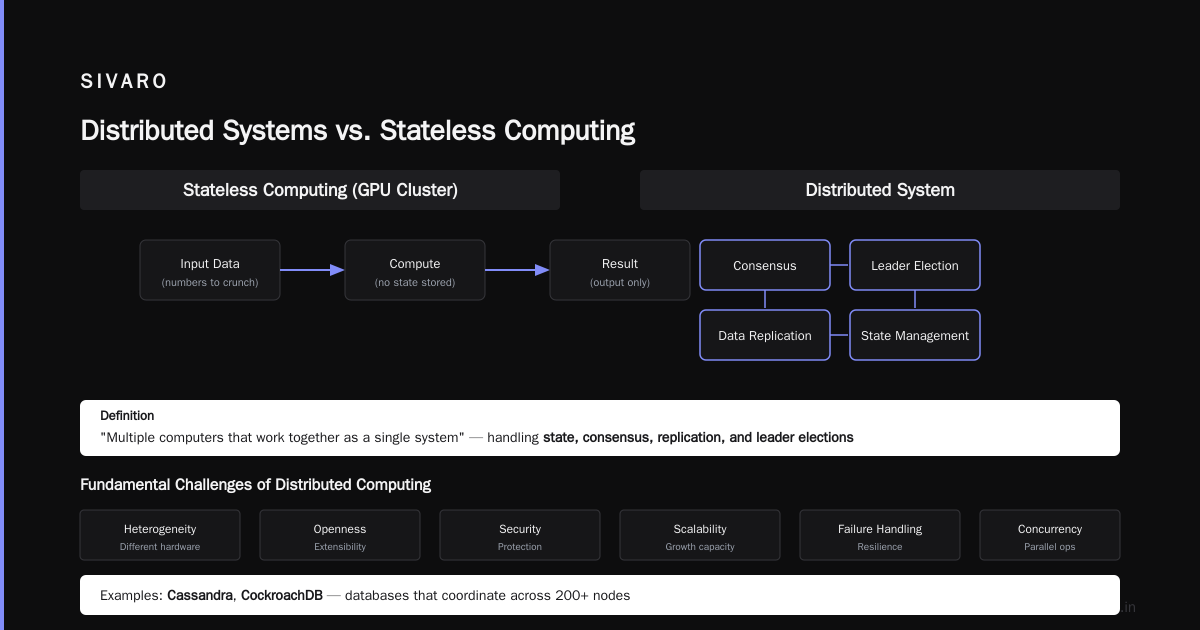
Task: Click text "databases that coordinate across 200+ nodes"
Action: click(488, 595)
